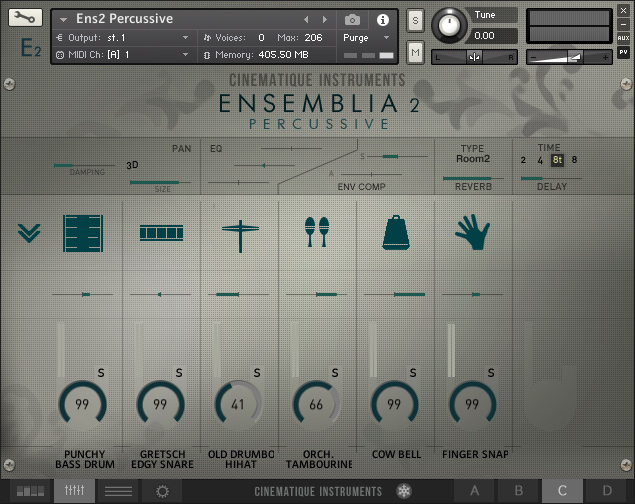This screenshot has width=635, height=504.
Task: Expand the double chevron arrow panel
Action: (29, 233)
